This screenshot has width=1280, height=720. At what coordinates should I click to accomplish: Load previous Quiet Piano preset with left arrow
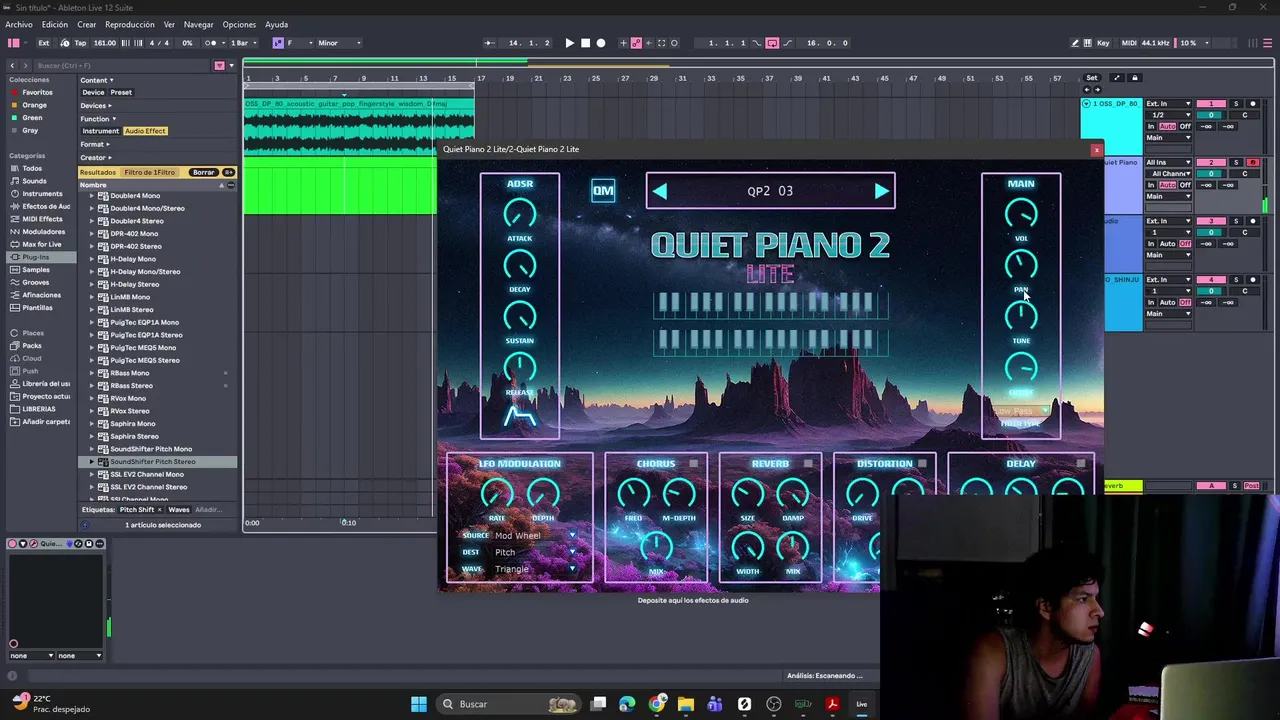coord(659,191)
